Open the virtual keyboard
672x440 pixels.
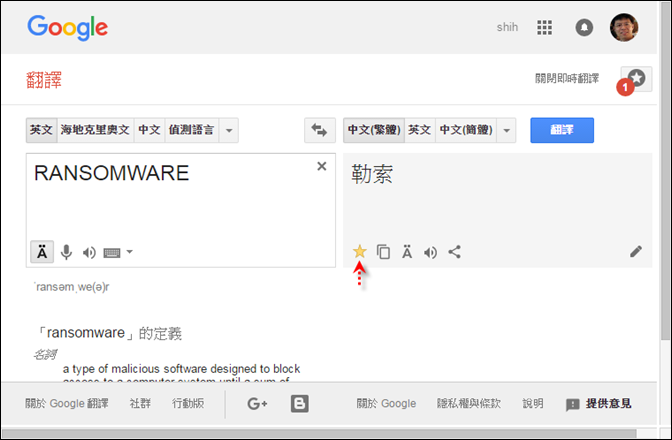tap(112, 253)
